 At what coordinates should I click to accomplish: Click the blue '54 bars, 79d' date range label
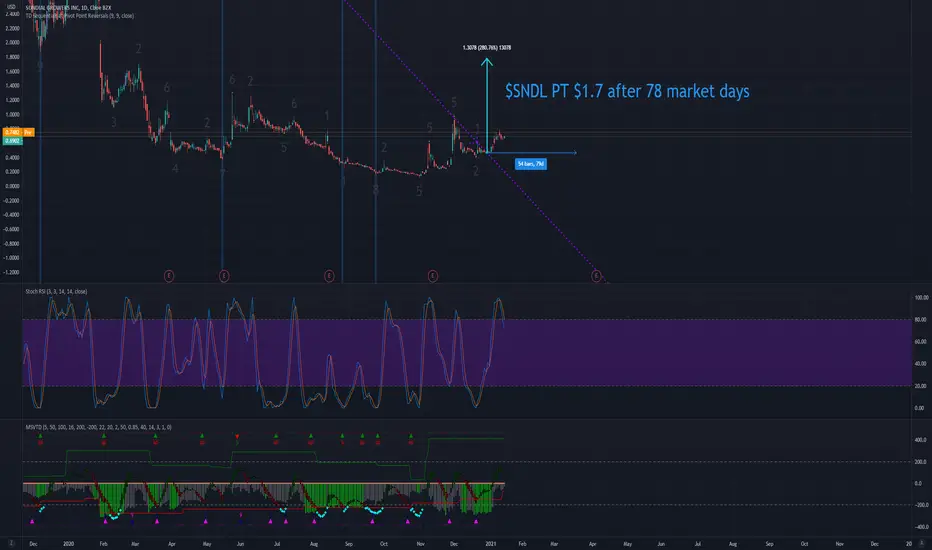[531, 164]
